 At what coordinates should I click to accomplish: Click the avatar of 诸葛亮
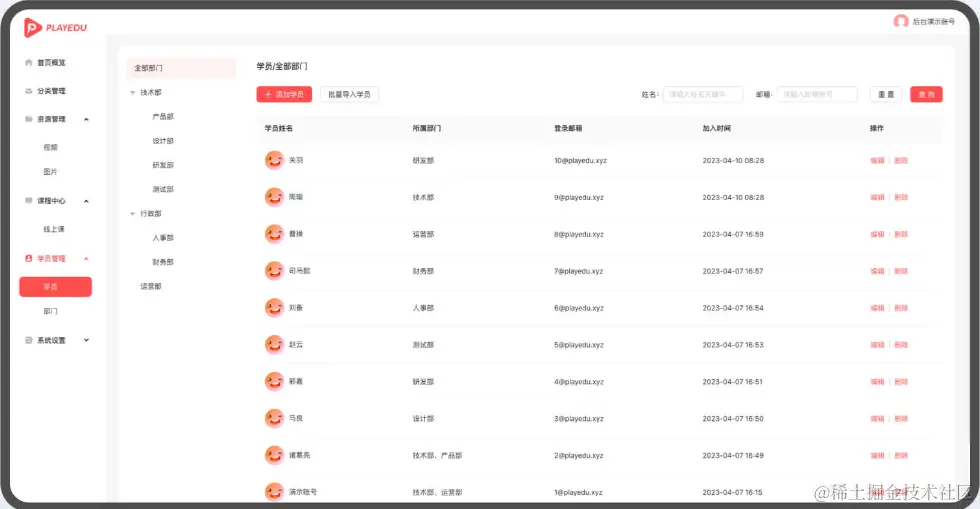point(274,455)
